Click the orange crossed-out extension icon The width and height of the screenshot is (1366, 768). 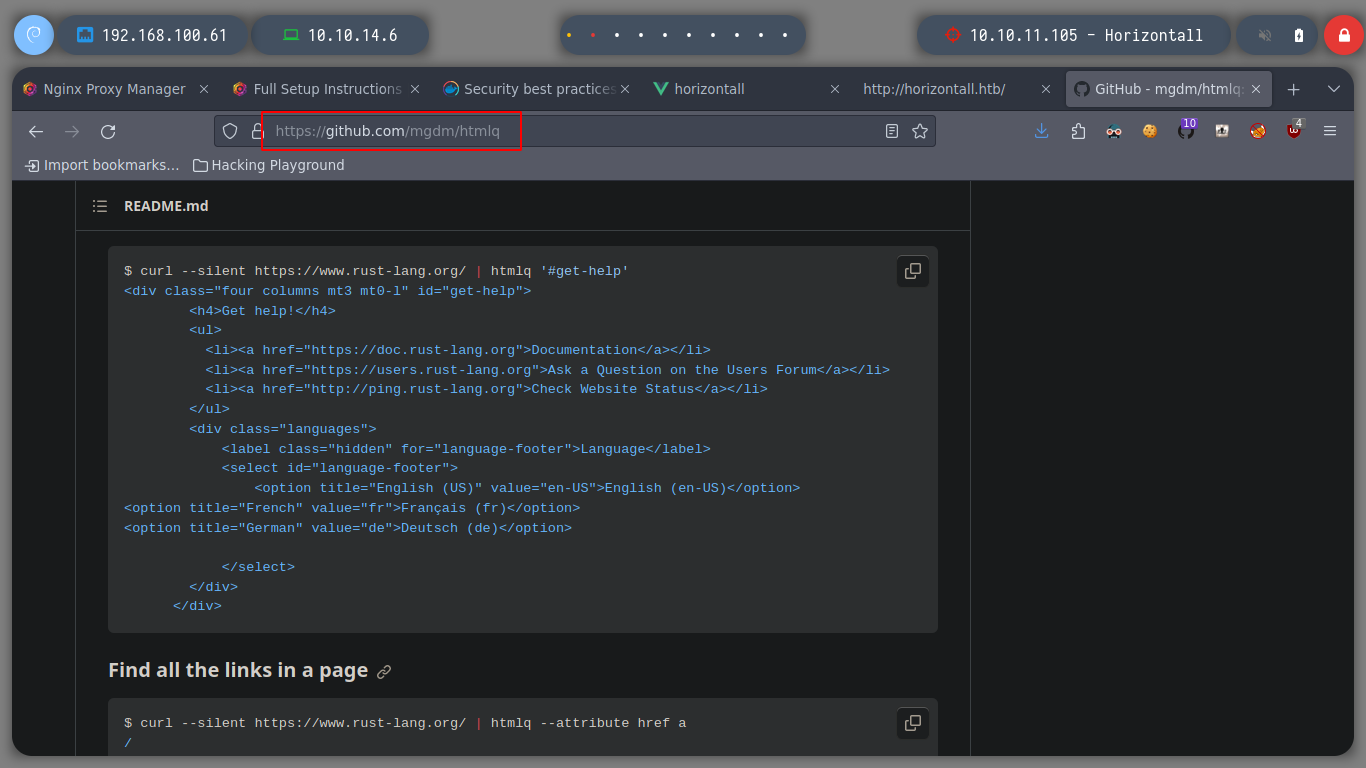pos(1258,131)
